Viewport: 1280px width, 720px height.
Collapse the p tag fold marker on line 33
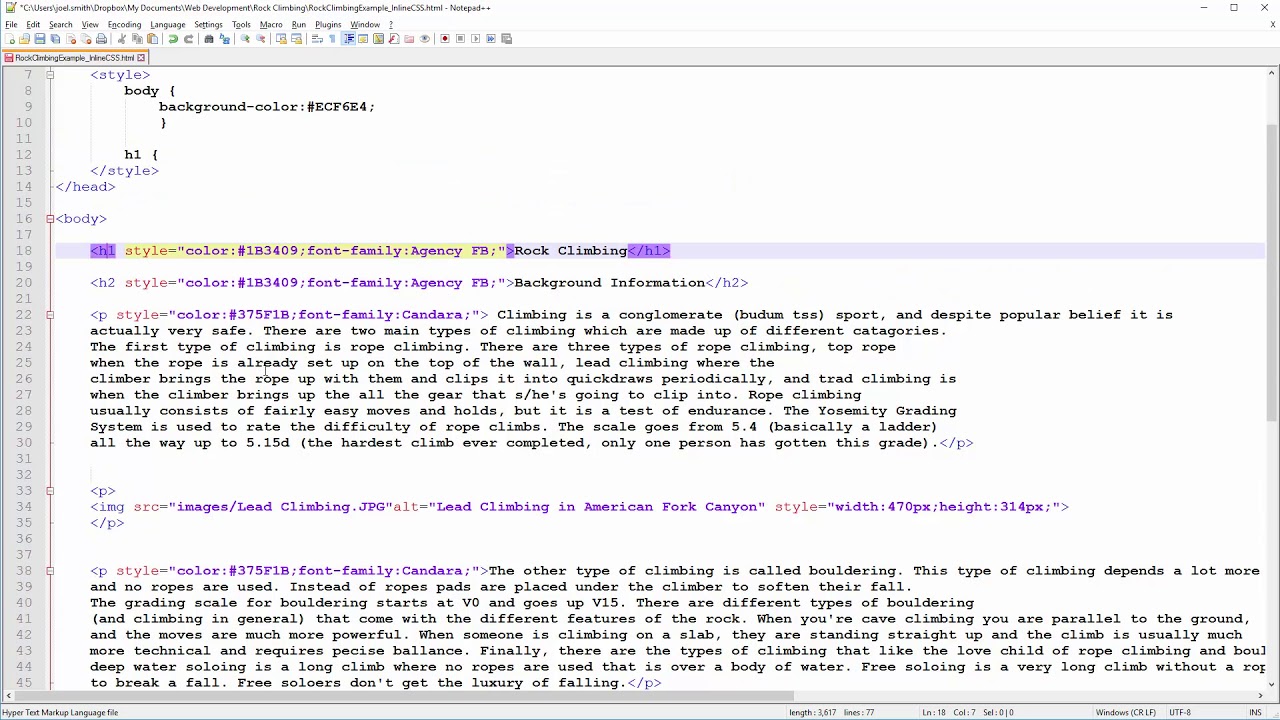[x=50, y=491]
